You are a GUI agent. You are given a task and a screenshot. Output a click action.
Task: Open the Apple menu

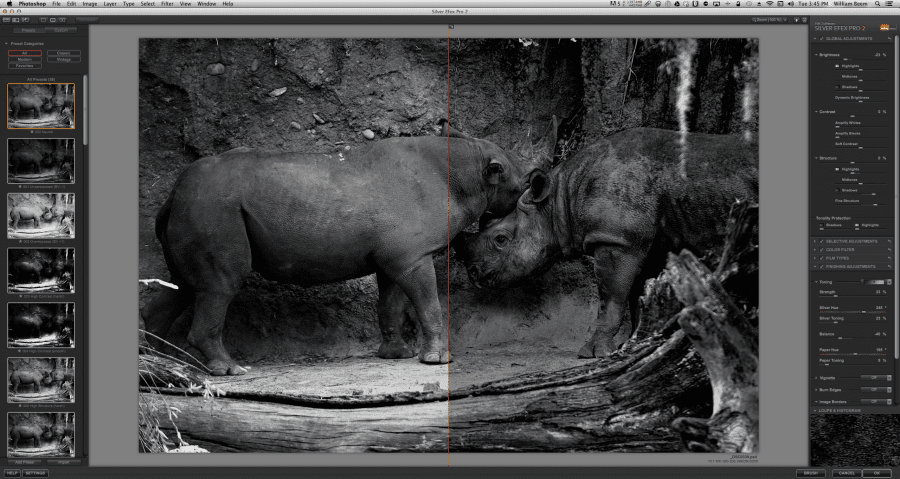tap(9, 3)
